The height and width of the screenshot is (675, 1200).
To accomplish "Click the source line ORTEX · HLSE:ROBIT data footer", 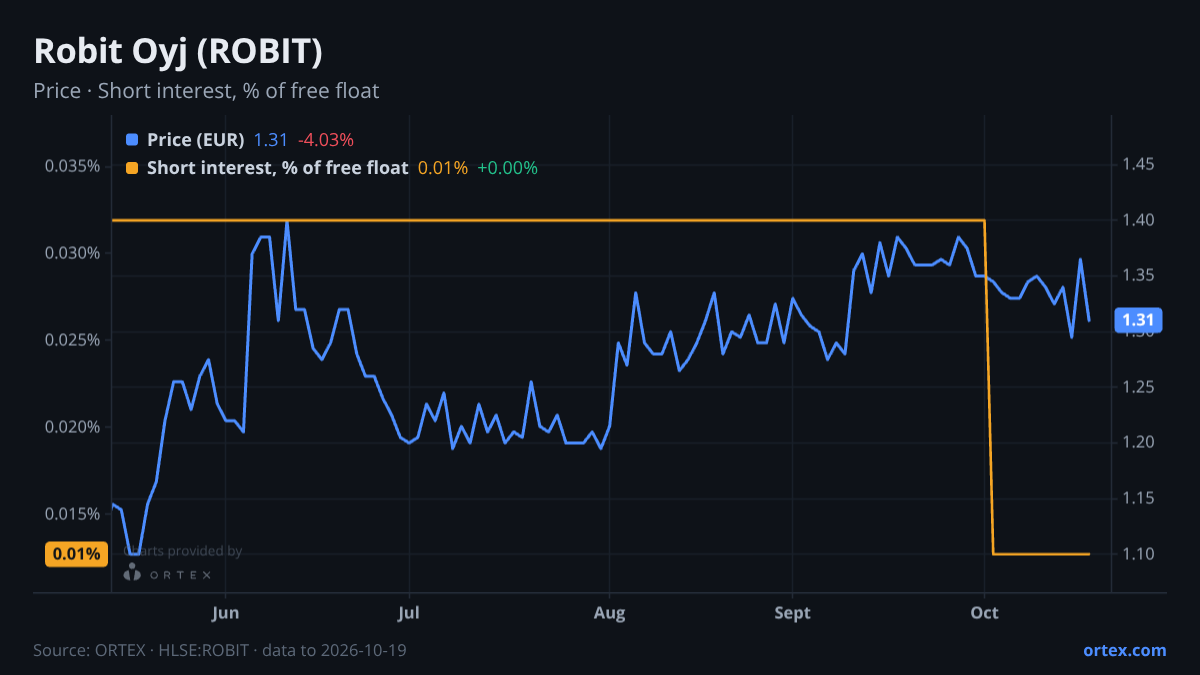I will coord(220,650).
